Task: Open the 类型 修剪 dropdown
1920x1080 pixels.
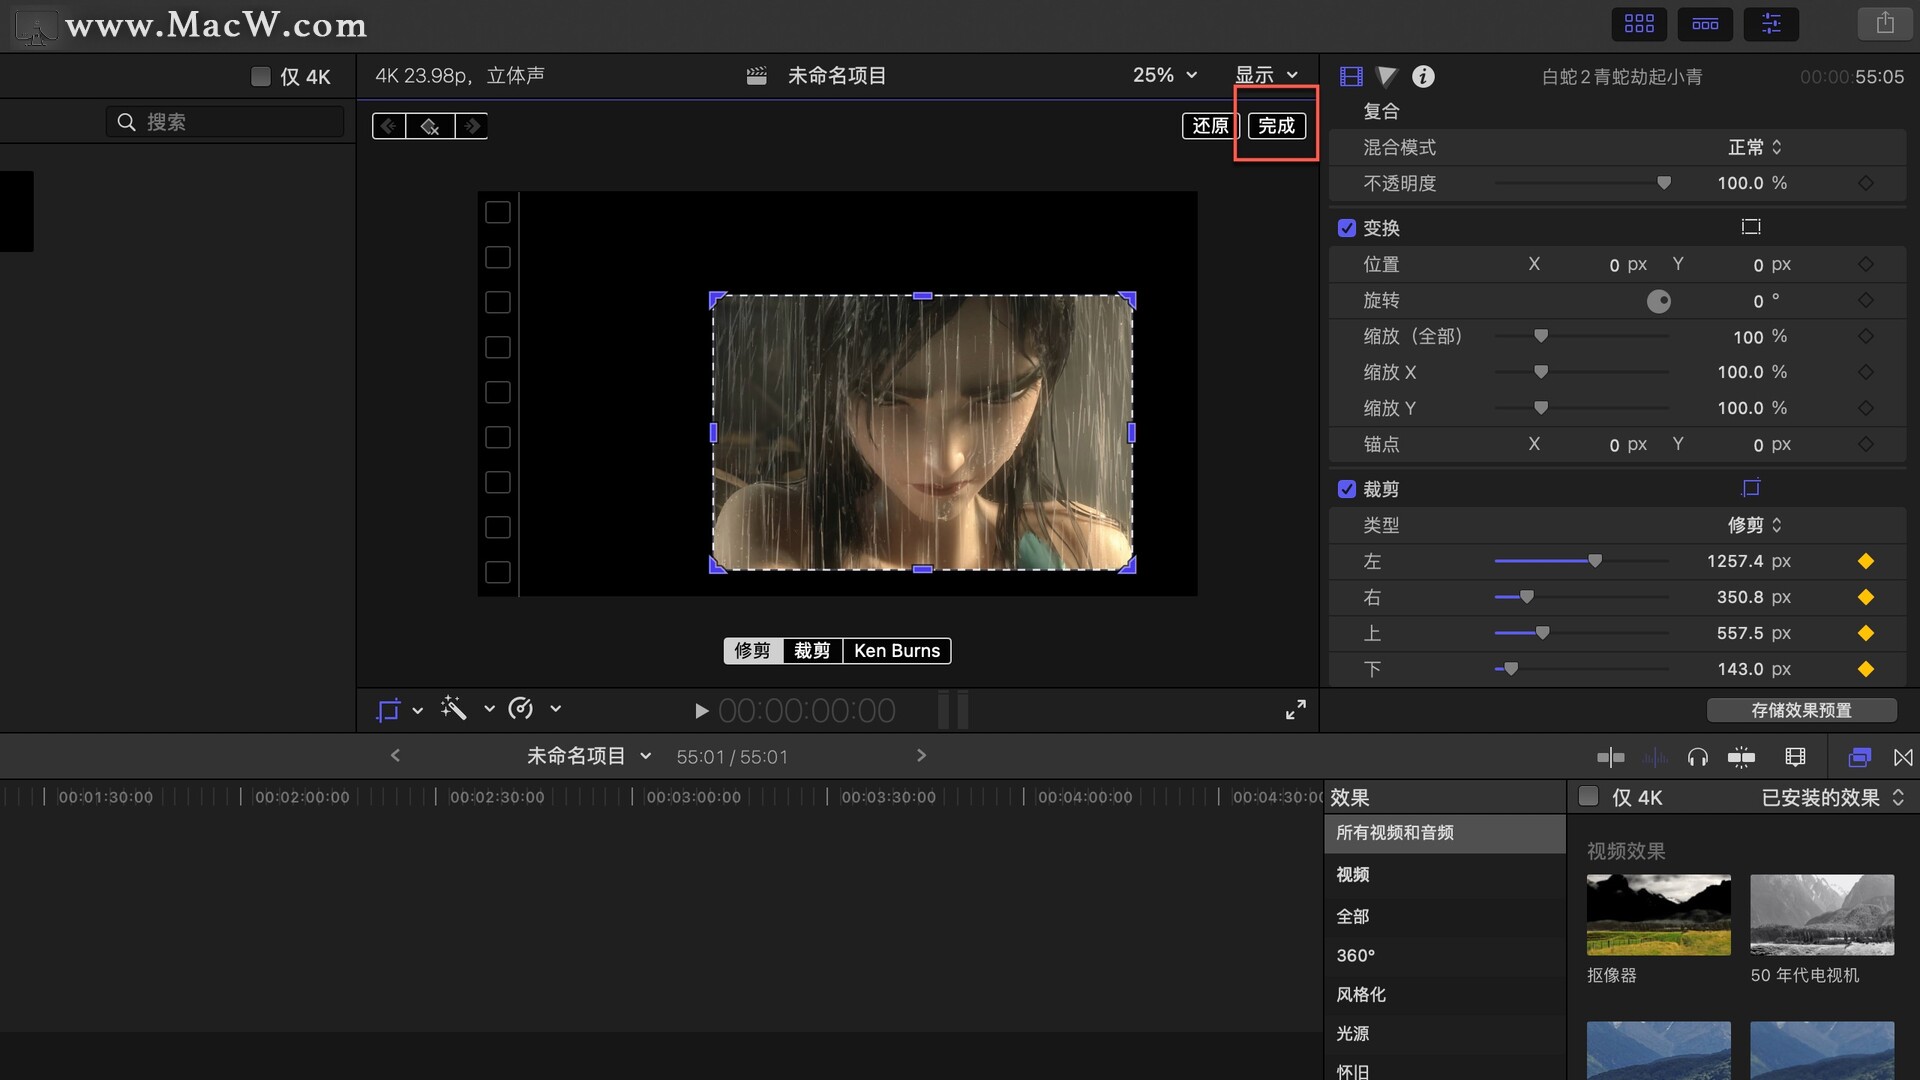Action: (x=1755, y=525)
